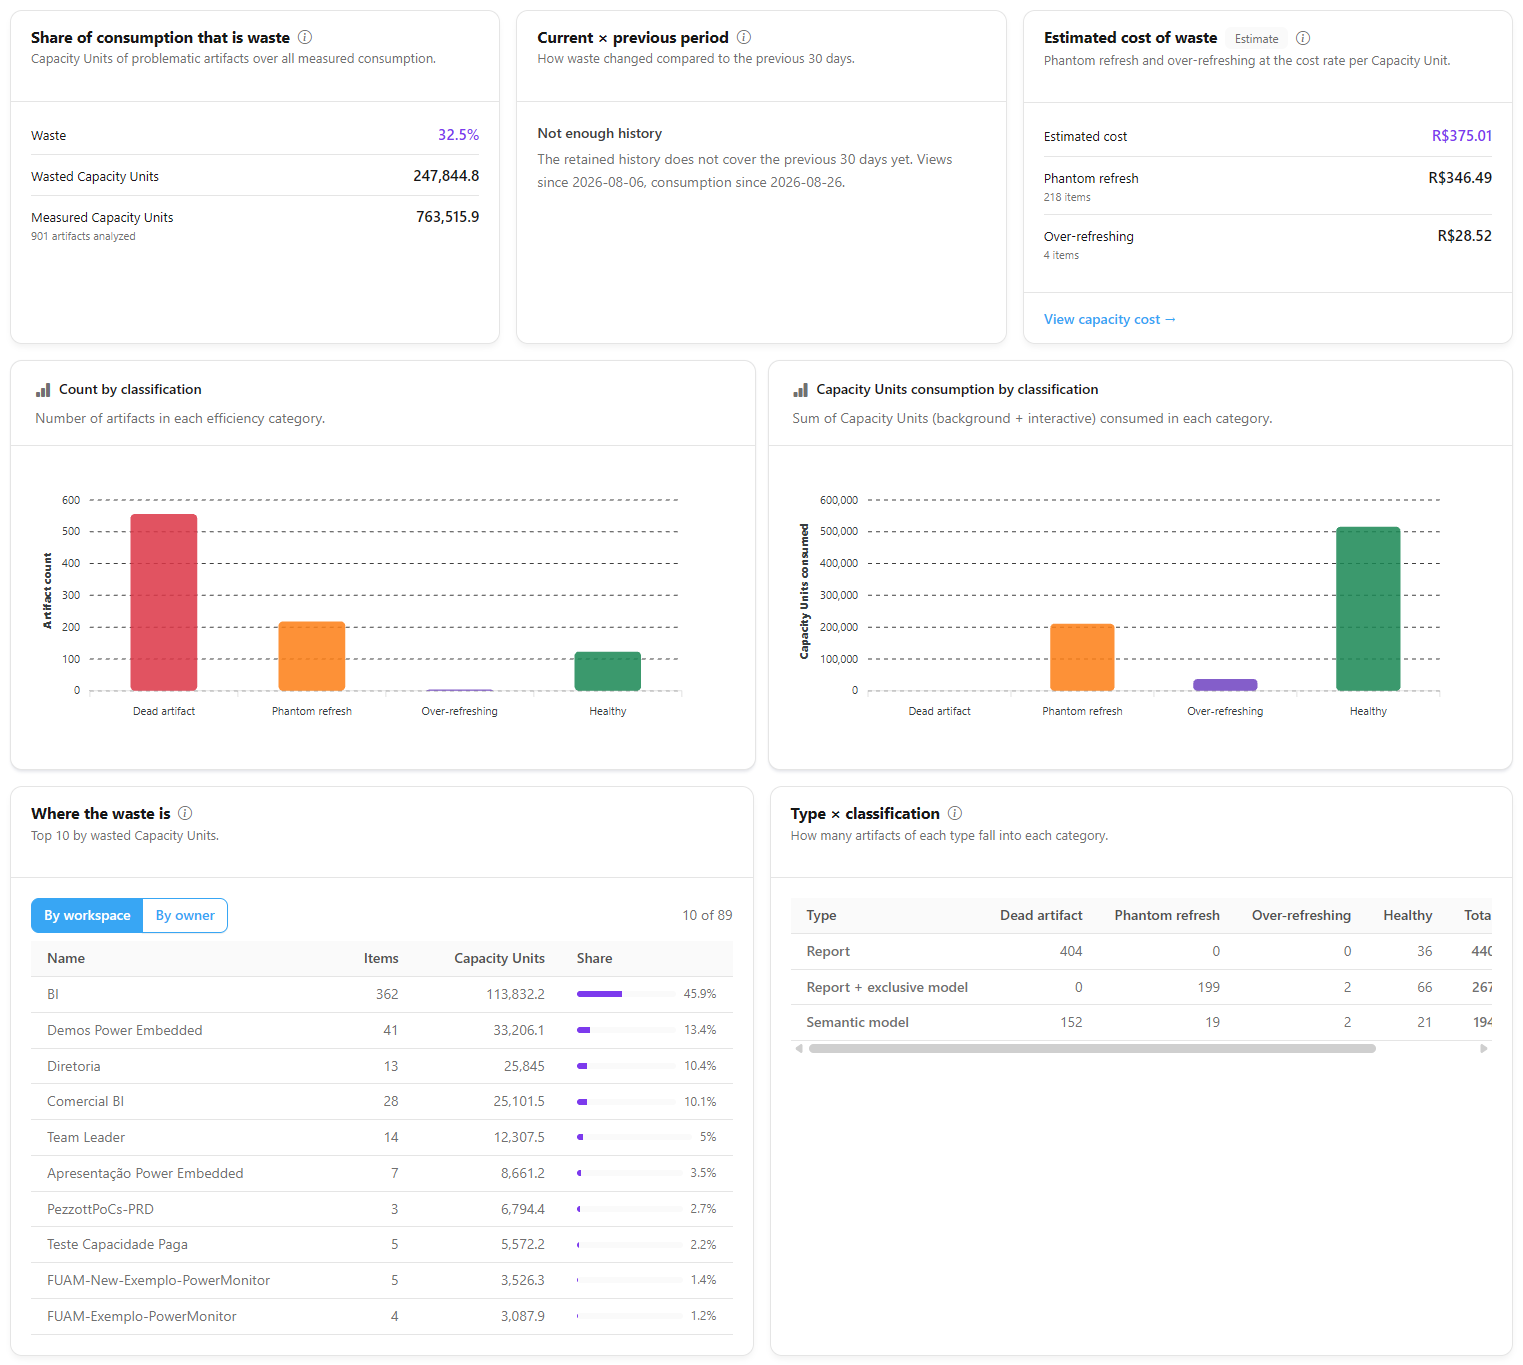Click Phantom refresh R$346.49 amount

tap(1460, 178)
